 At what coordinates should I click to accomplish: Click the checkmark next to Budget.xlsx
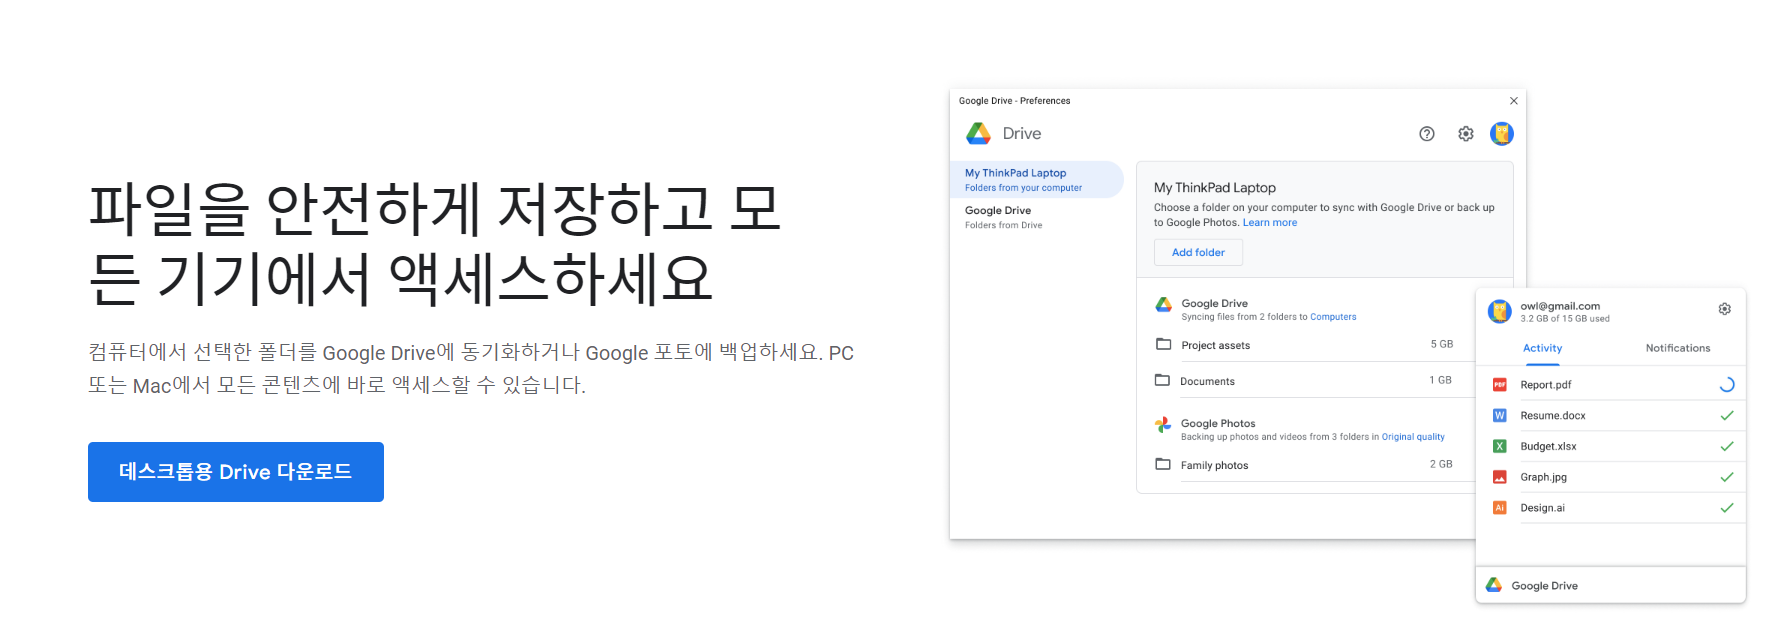point(1727,446)
